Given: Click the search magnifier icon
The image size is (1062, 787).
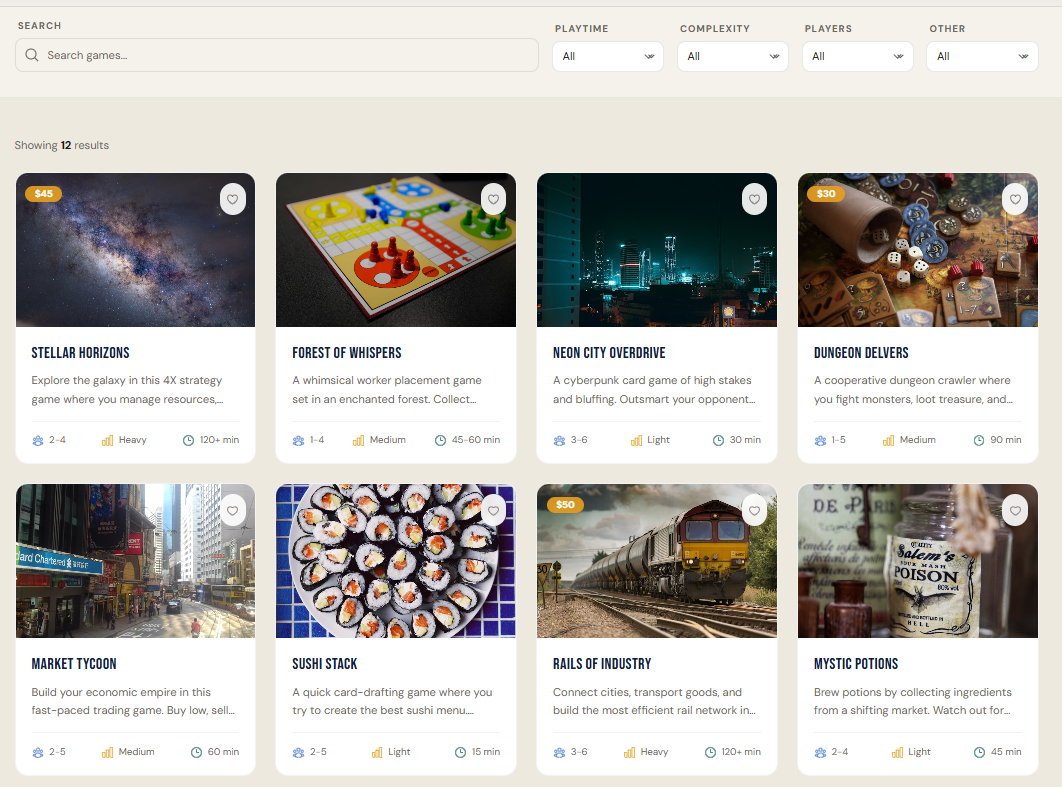Looking at the screenshot, I should coord(33,56).
